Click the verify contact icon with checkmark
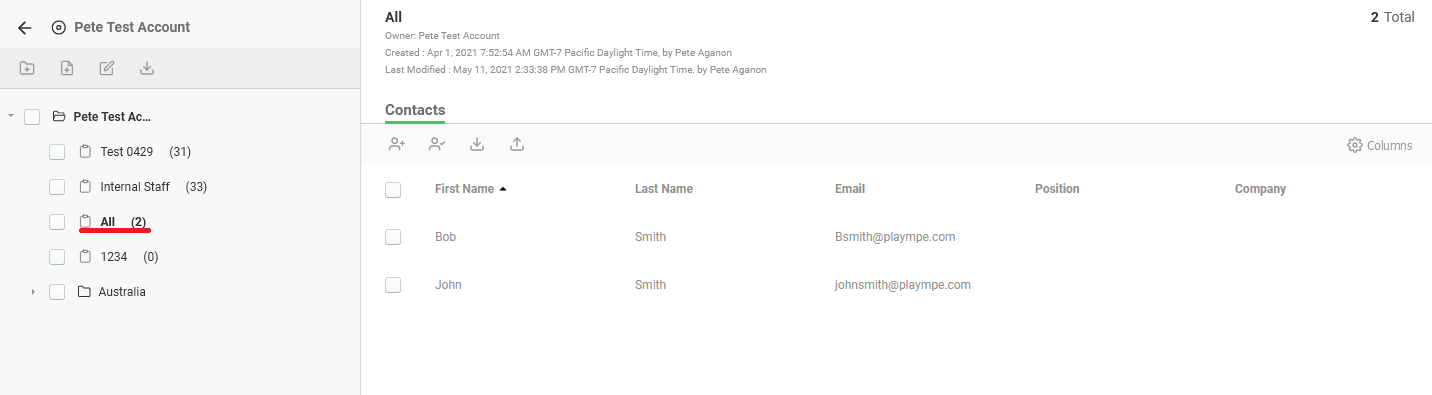Screen dimensions: 1432x395 437,144
